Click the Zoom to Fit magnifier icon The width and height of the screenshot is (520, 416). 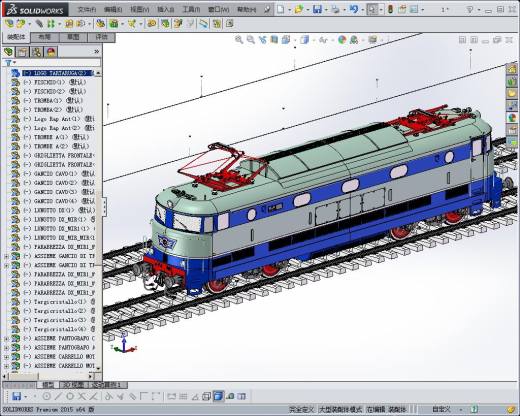coord(239,40)
